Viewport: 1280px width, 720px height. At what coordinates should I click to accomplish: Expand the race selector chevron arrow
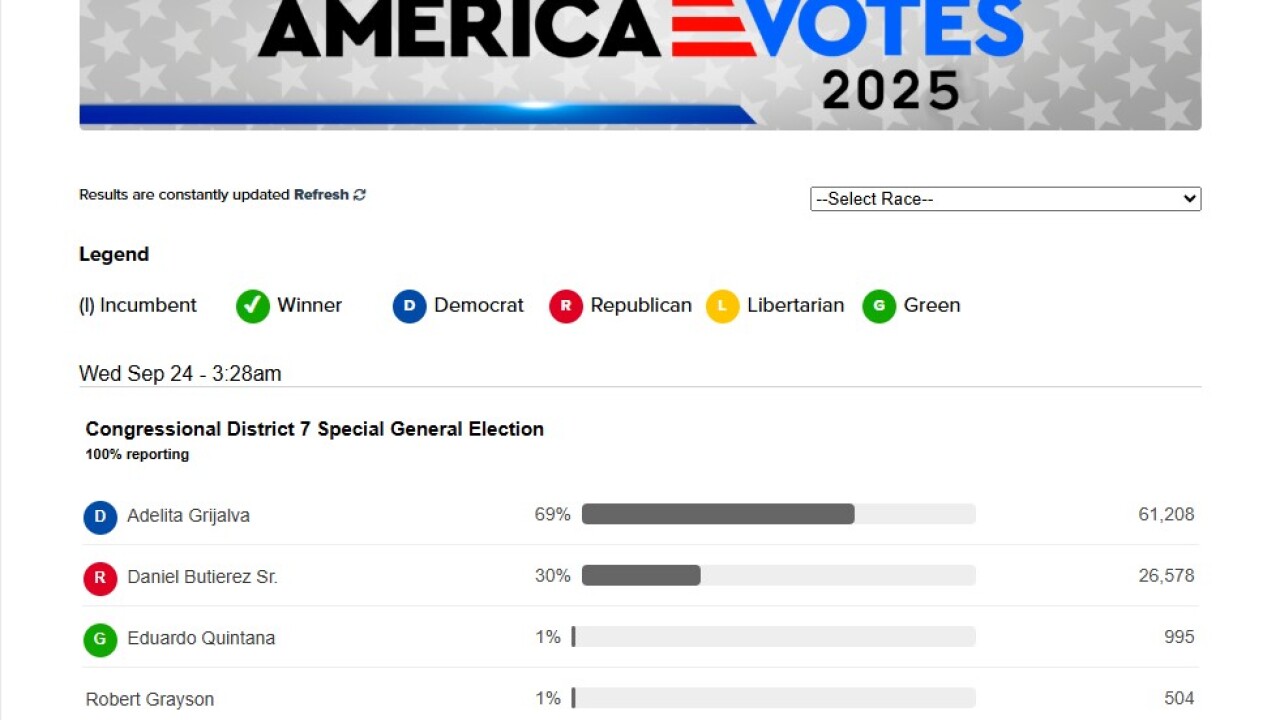[1188, 198]
